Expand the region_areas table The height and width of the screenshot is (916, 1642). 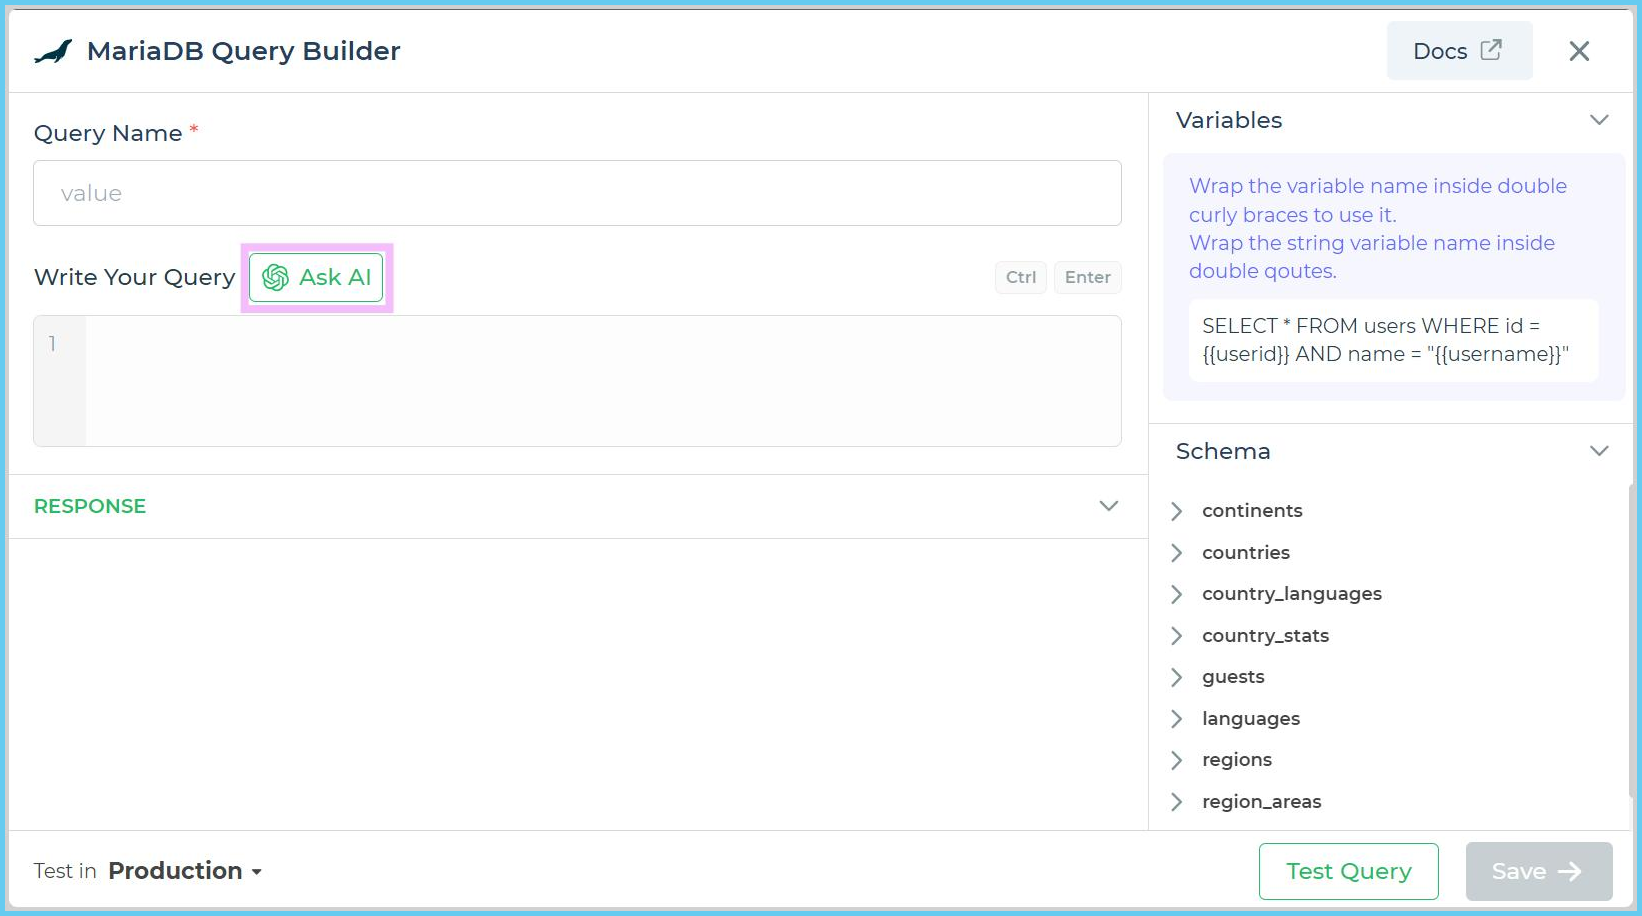[x=1177, y=801]
